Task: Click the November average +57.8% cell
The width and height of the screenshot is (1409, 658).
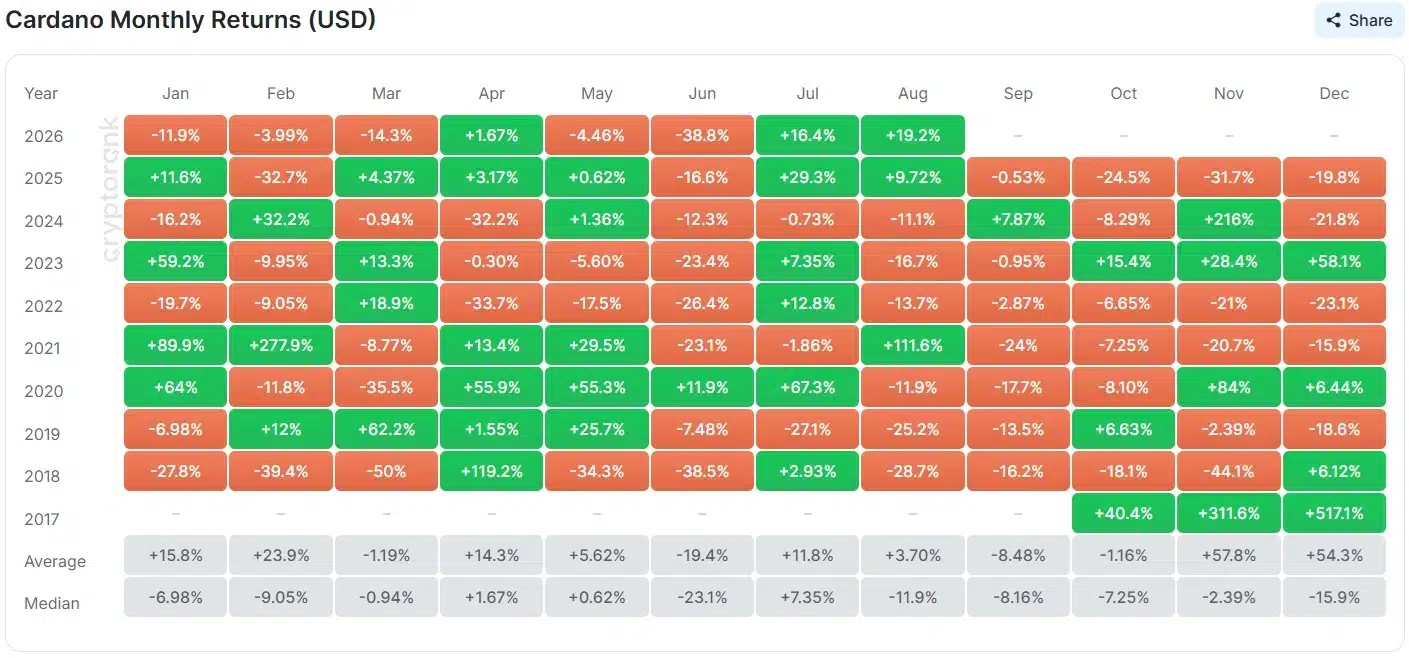Action: pyautogui.click(x=1229, y=555)
